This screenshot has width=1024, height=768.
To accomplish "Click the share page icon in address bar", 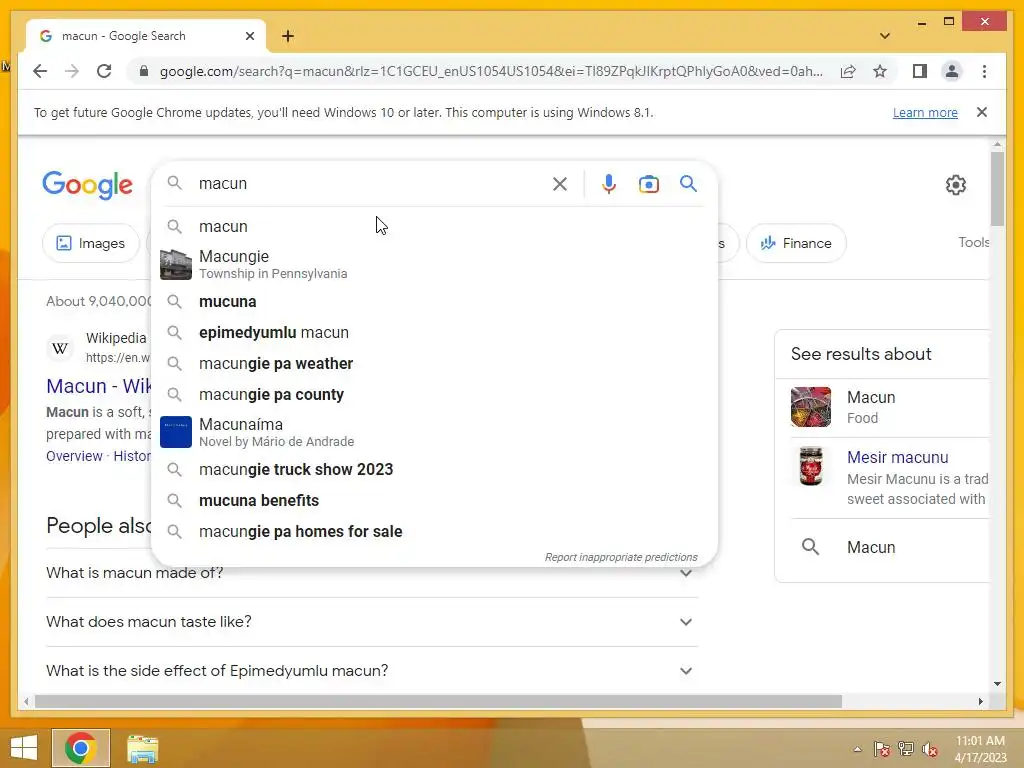I will pyautogui.click(x=848, y=71).
